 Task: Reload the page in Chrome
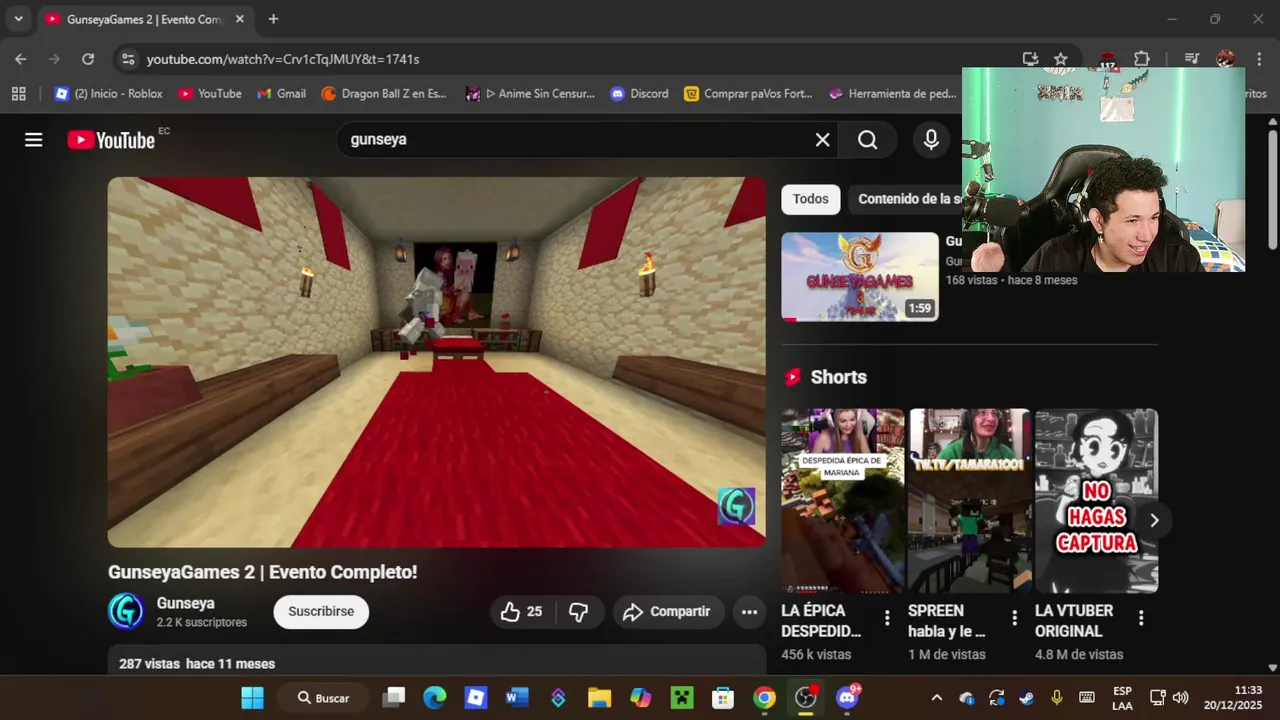pos(88,59)
